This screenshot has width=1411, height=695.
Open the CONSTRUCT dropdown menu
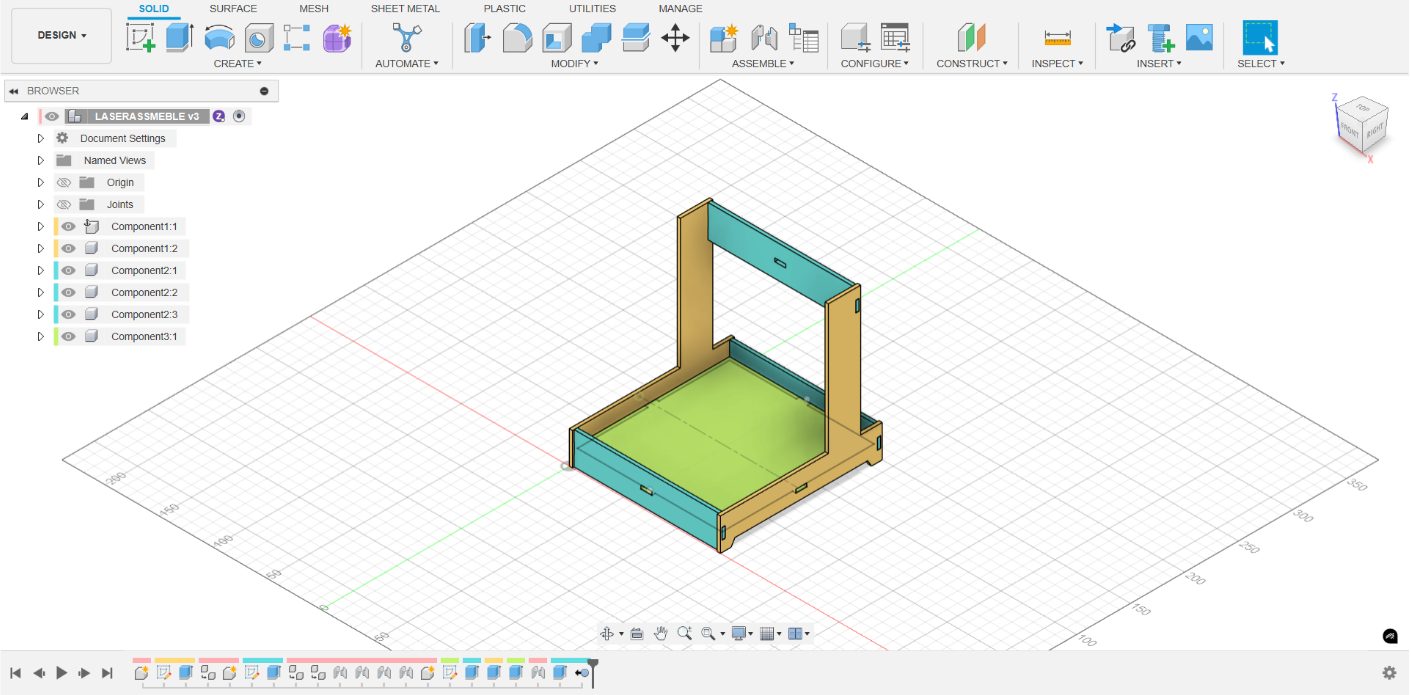pos(972,63)
